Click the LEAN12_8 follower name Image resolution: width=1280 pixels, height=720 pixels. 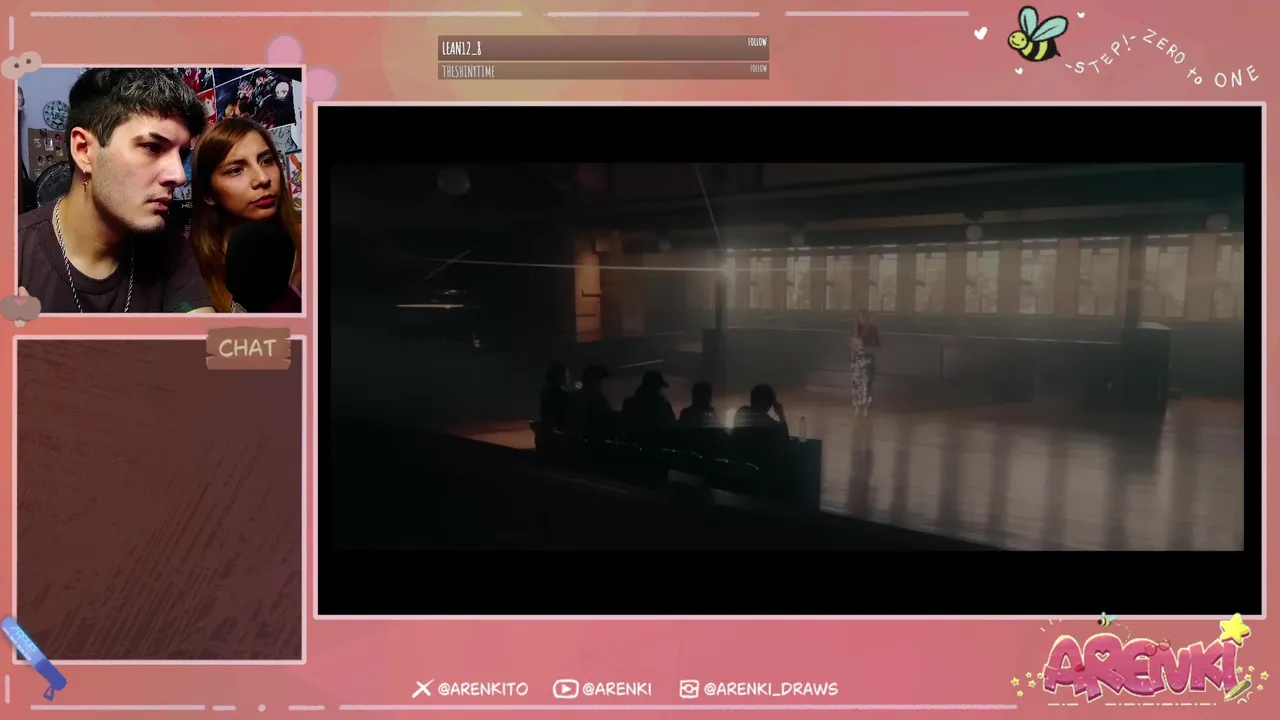click(x=462, y=48)
